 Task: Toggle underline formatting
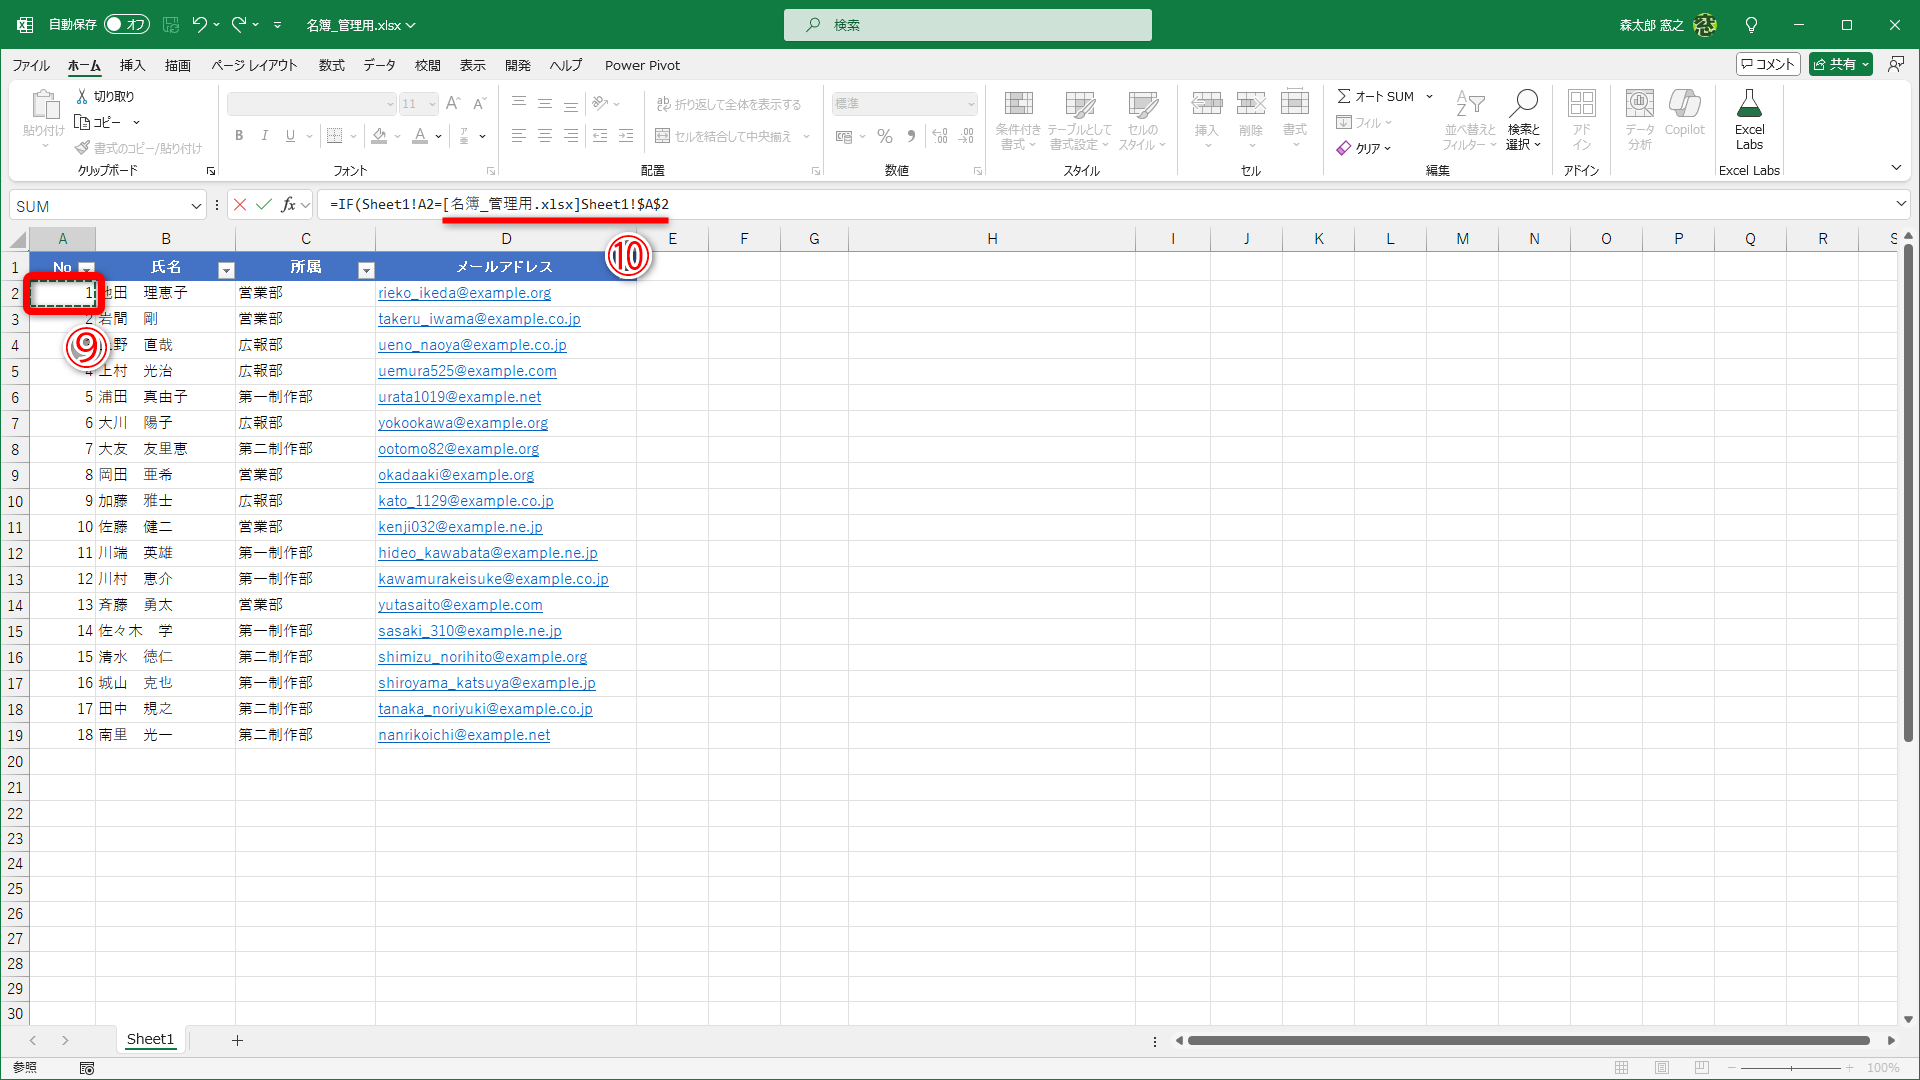coord(289,135)
